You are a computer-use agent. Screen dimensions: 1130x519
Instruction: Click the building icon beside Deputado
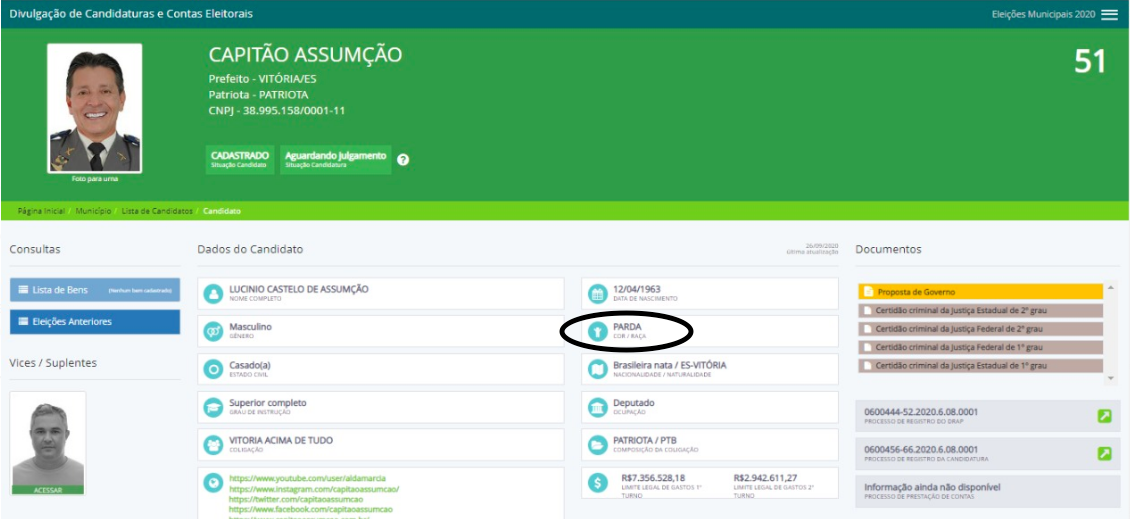tap(597, 407)
